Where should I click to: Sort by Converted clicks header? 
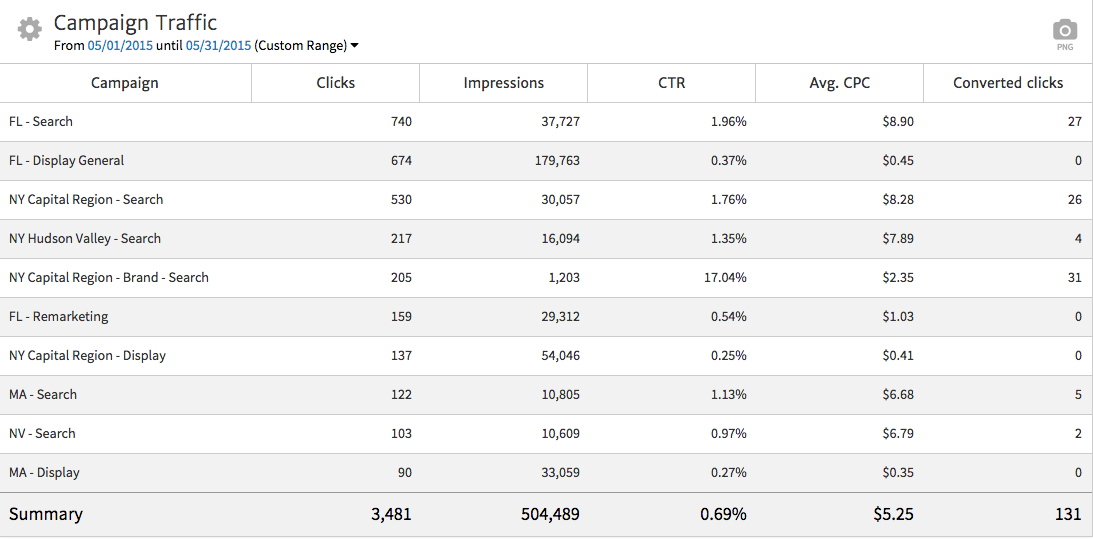(1007, 83)
